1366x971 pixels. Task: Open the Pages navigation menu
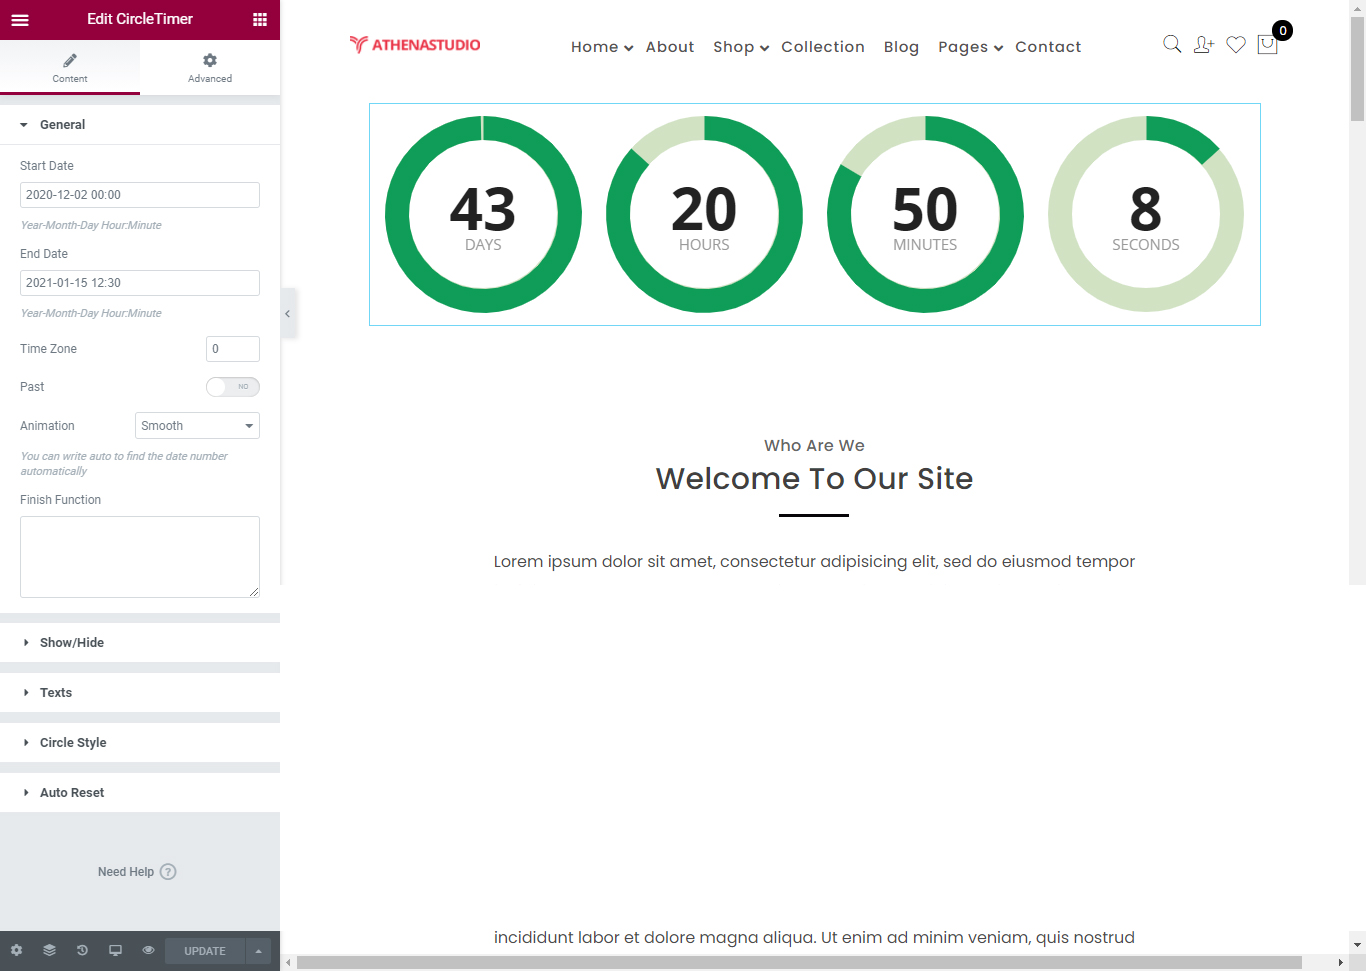click(x=963, y=46)
